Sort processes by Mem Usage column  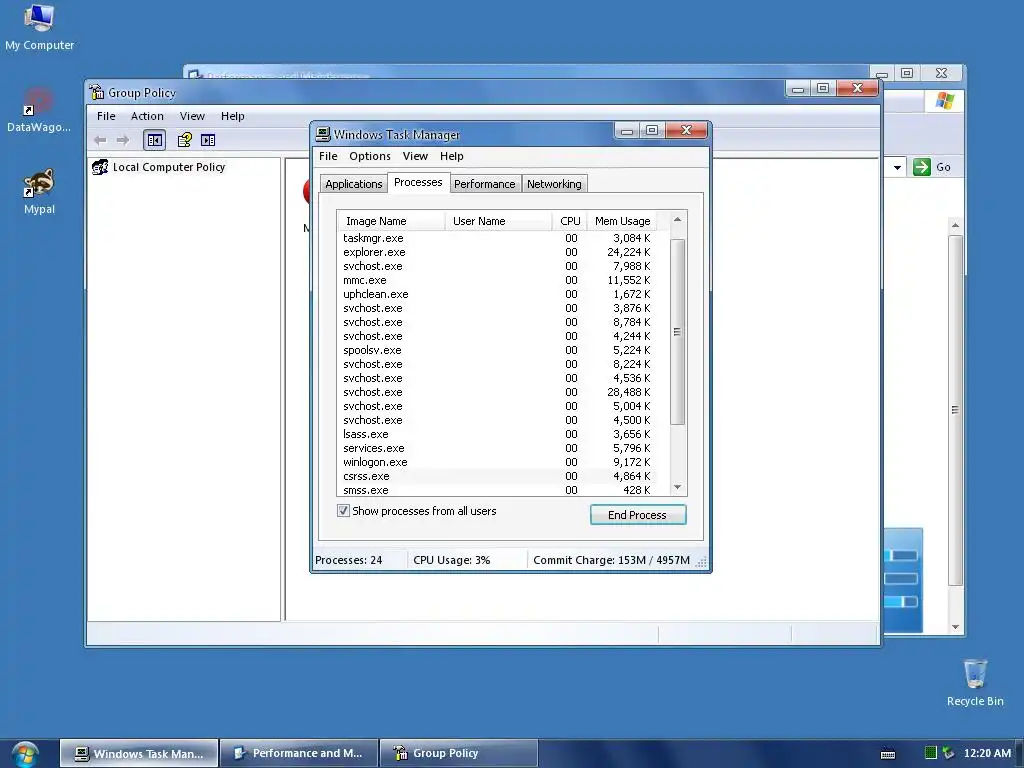[622, 221]
